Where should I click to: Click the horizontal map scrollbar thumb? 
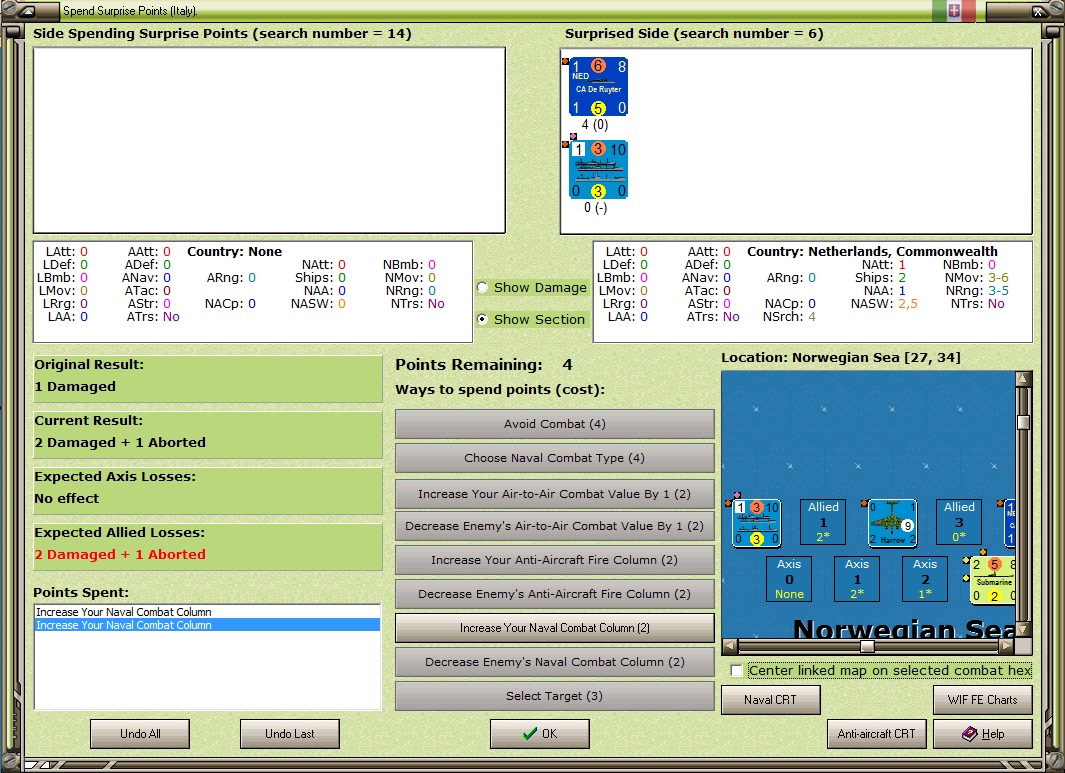click(867, 646)
